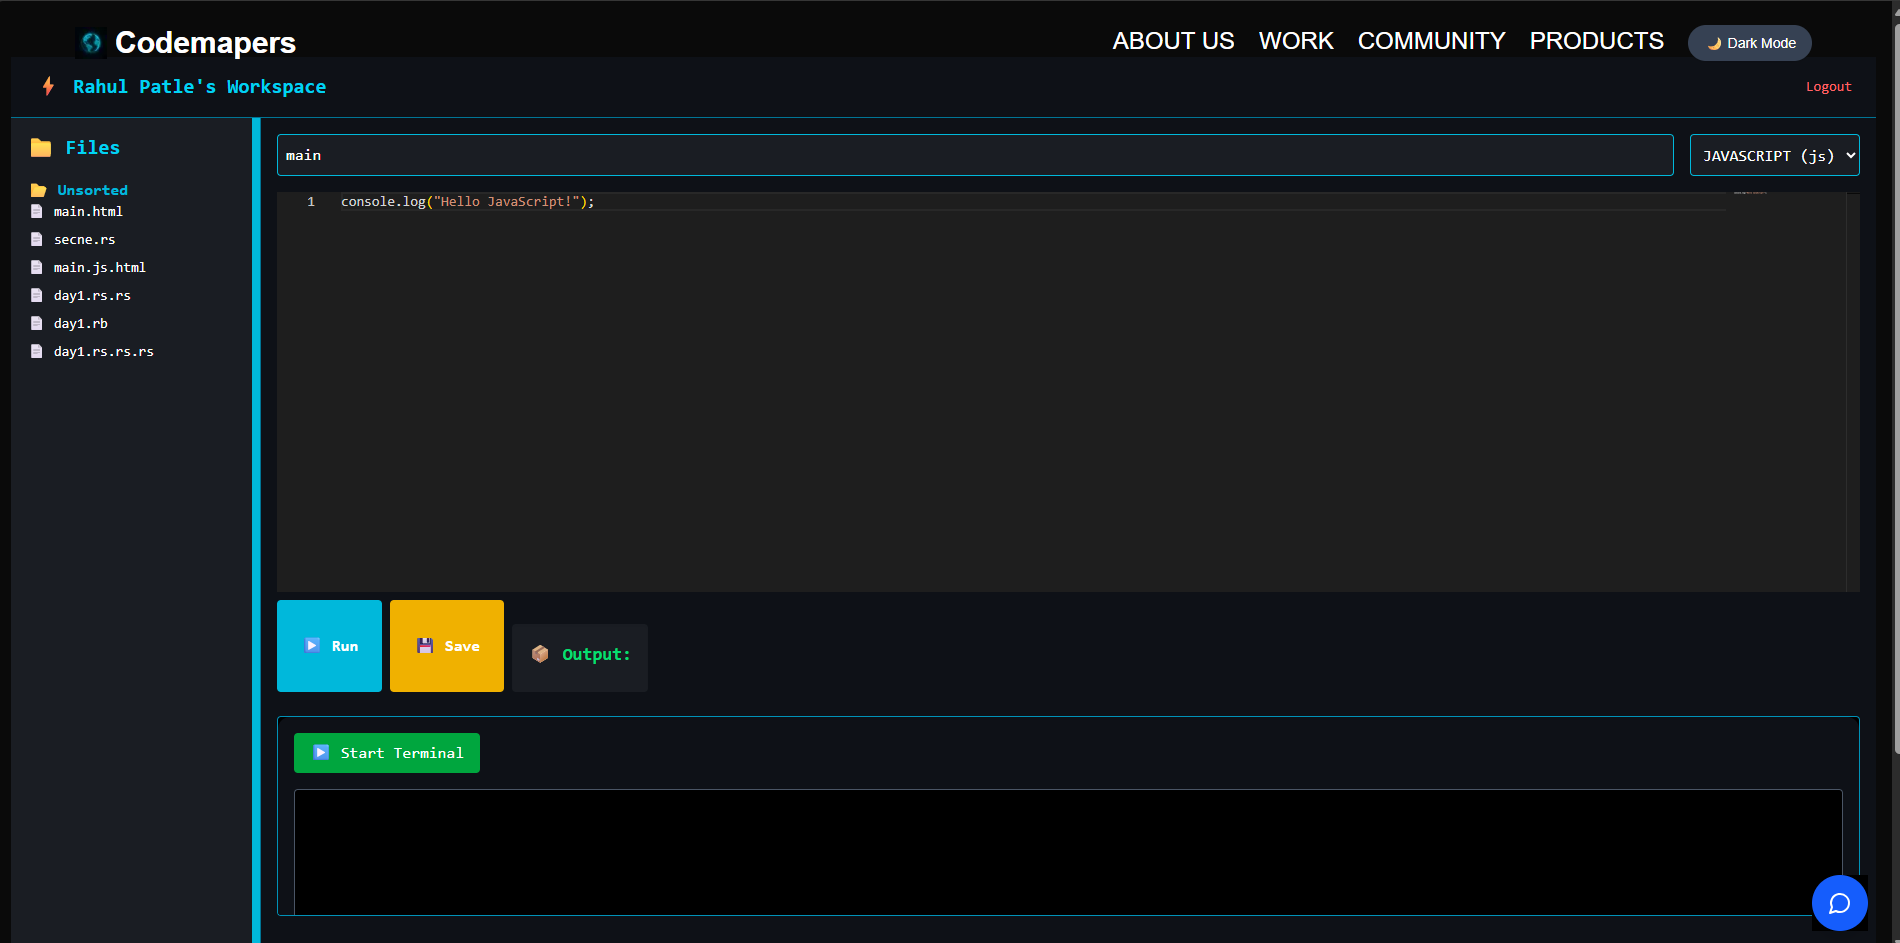Open main.js.html in the file list
Screen dimensions: 1900x943
[99, 268]
